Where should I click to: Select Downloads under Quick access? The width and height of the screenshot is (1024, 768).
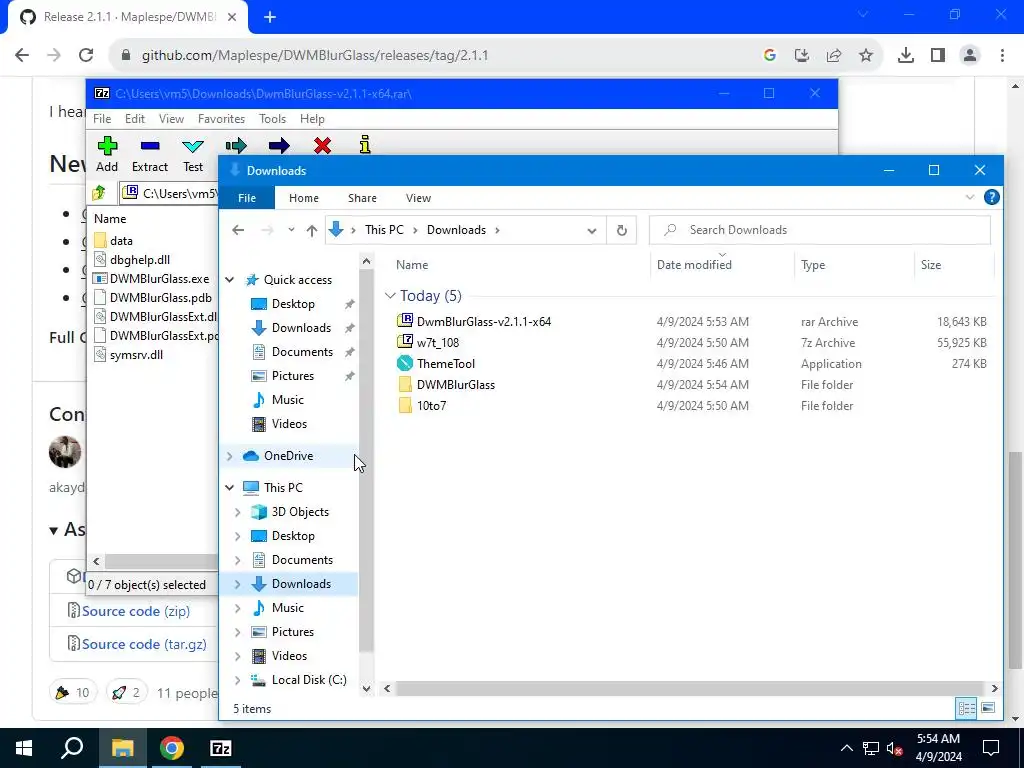pos(301,328)
